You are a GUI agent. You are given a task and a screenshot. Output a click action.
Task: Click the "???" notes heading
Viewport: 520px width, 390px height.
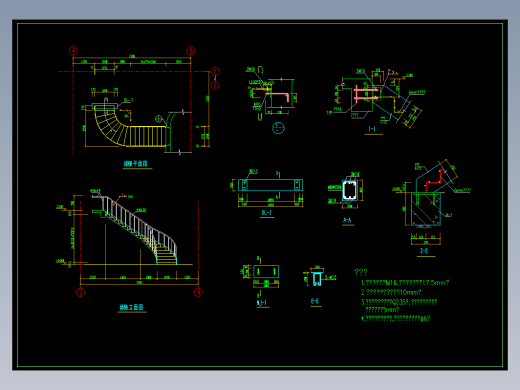click(x=361, y=272)
